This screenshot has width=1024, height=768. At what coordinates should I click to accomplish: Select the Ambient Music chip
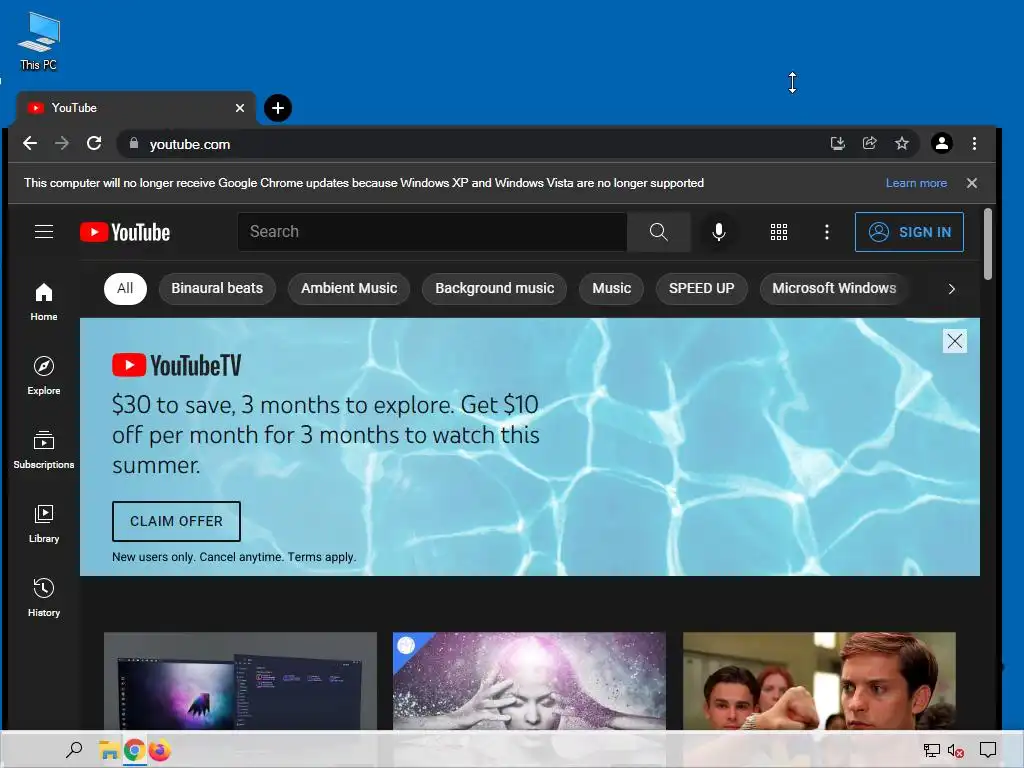pyautogui.click(x=349, y=289)
